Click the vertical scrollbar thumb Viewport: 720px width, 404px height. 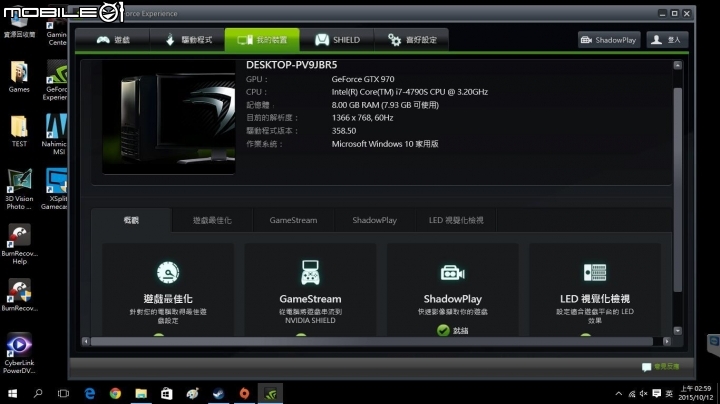[x=677, y=189]
